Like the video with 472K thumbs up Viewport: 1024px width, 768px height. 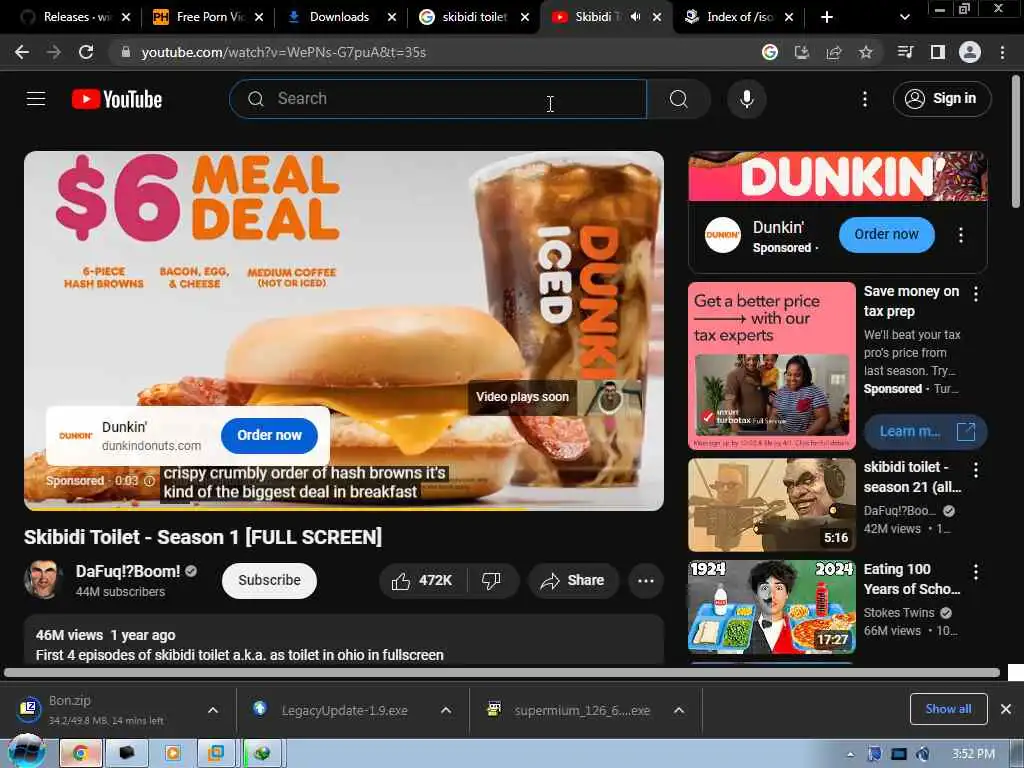(422, 581)
